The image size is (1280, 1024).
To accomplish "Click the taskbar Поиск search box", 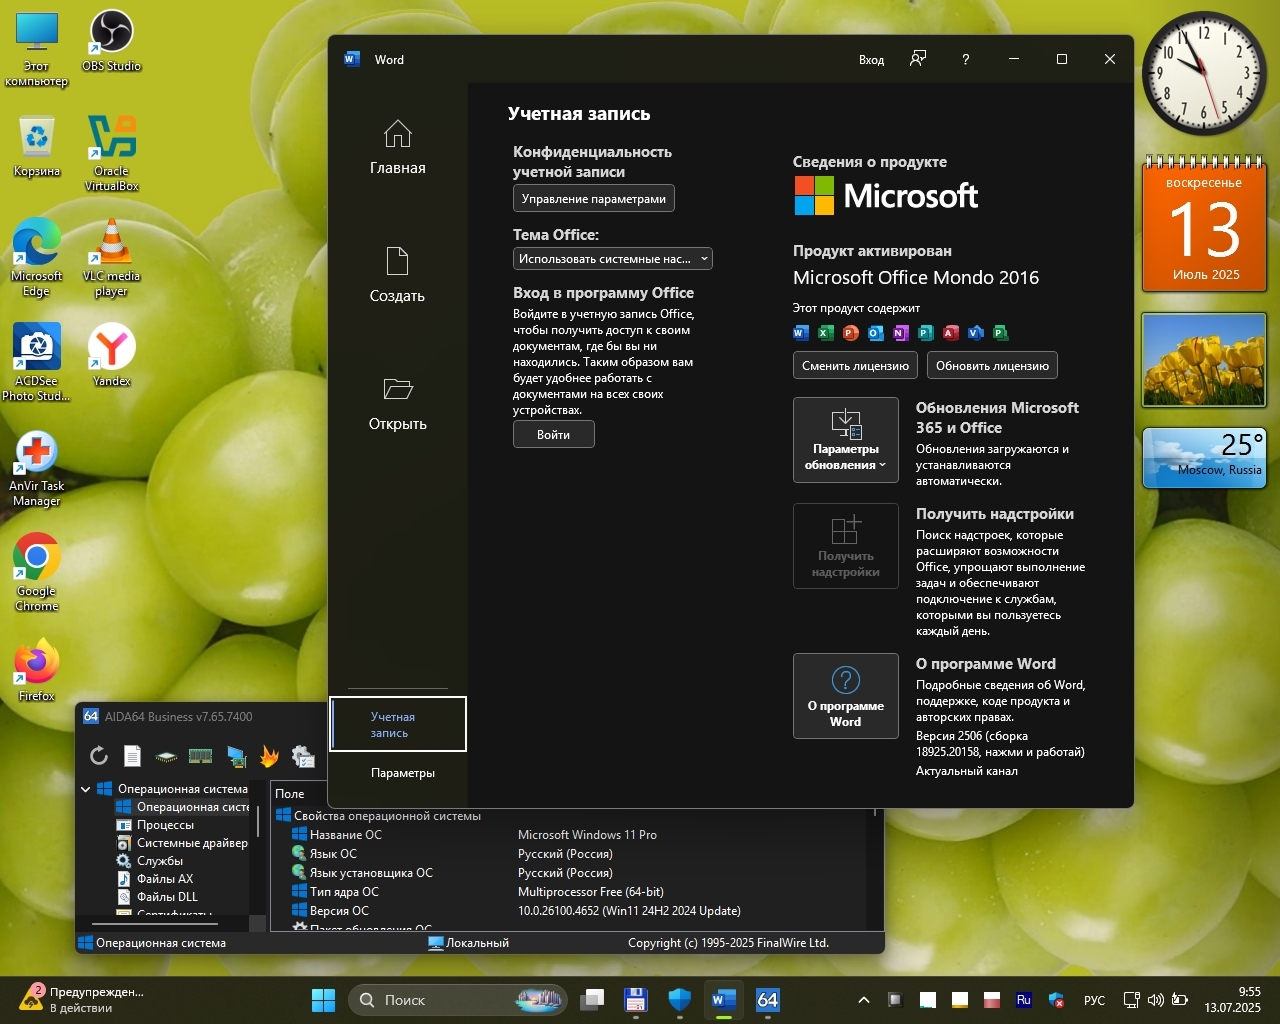I will 458,1000.
